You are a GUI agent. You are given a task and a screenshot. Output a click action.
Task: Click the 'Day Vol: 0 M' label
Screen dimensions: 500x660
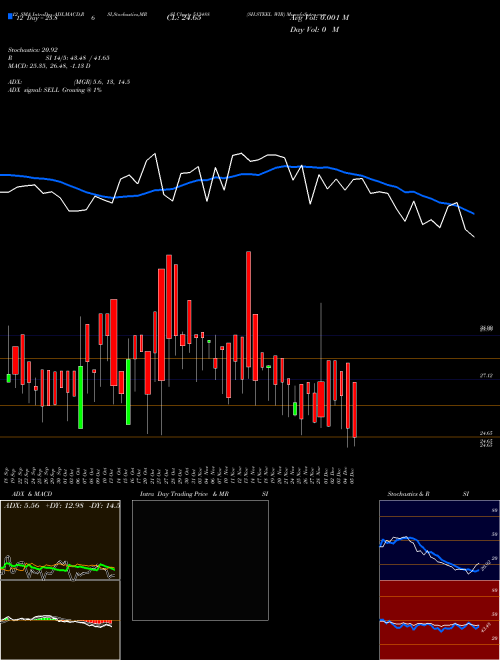tap(314, 30)
